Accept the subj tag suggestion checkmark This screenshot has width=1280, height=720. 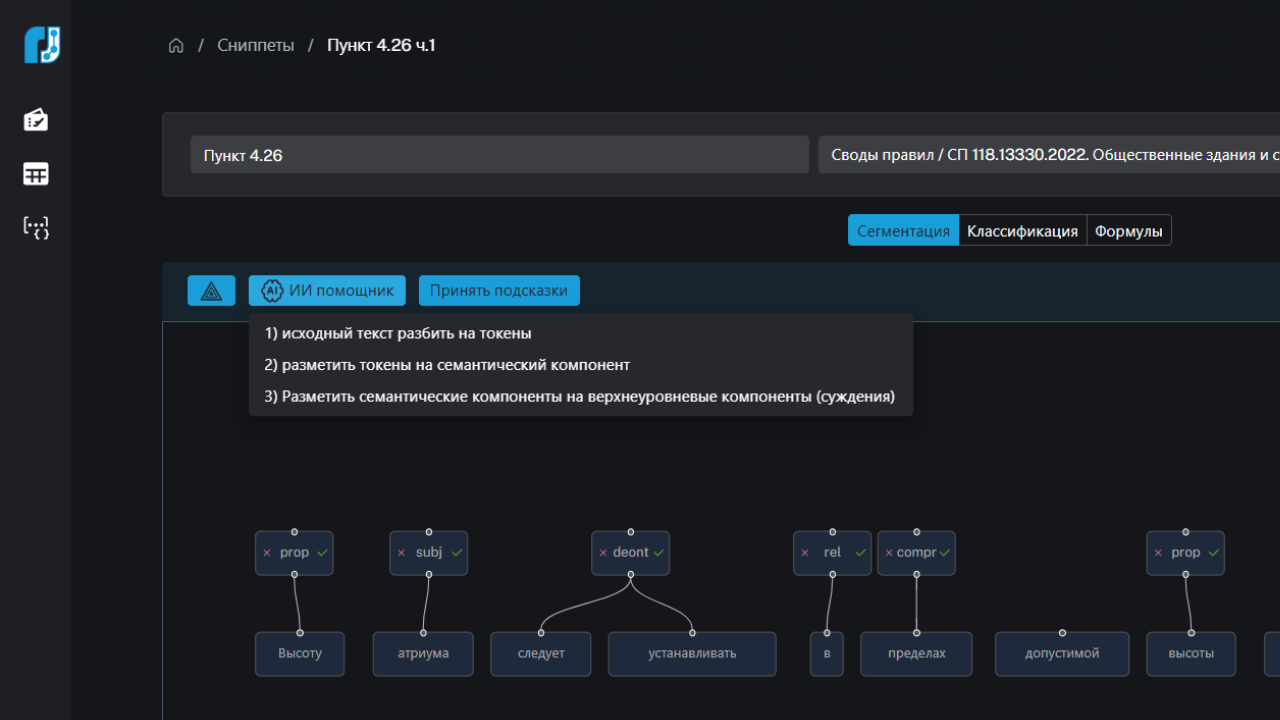coord(456,553)
